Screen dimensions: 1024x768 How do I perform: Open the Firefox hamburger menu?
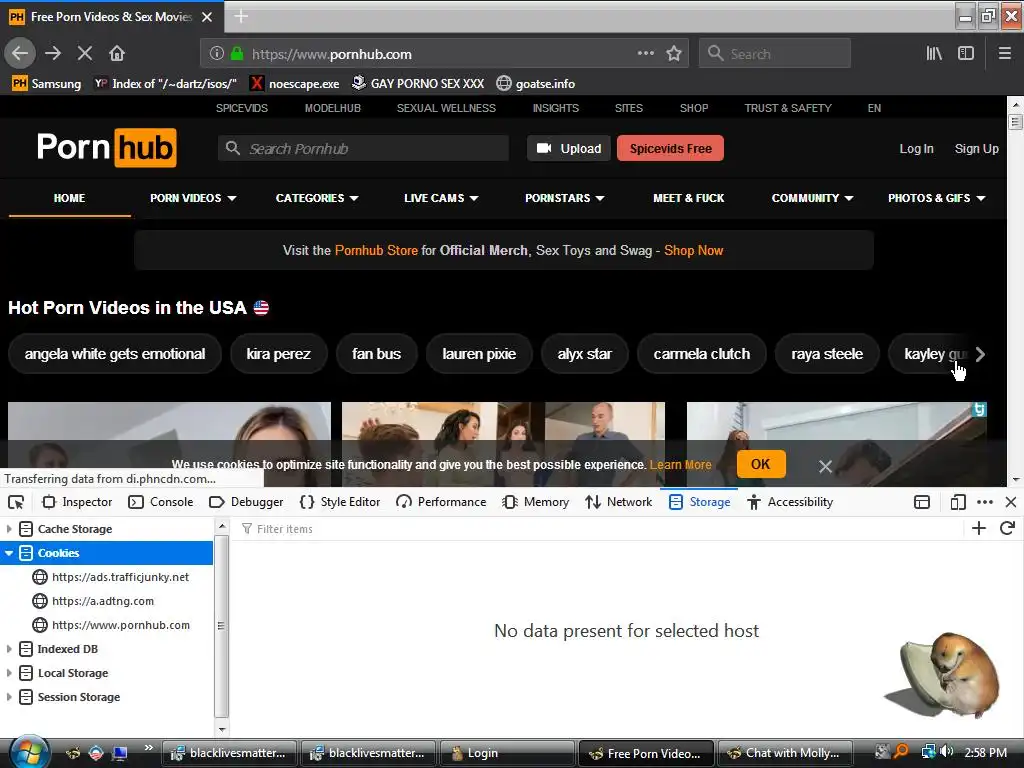tap(1005, 54)
